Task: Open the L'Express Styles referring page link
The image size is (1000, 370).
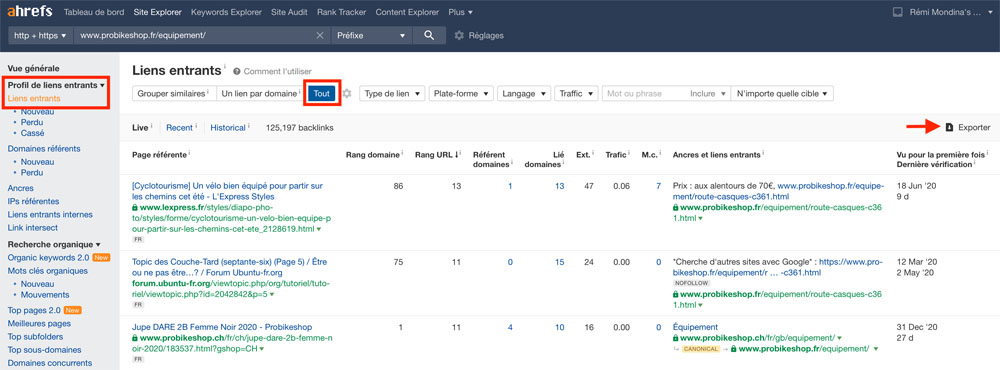Action: 227,191
